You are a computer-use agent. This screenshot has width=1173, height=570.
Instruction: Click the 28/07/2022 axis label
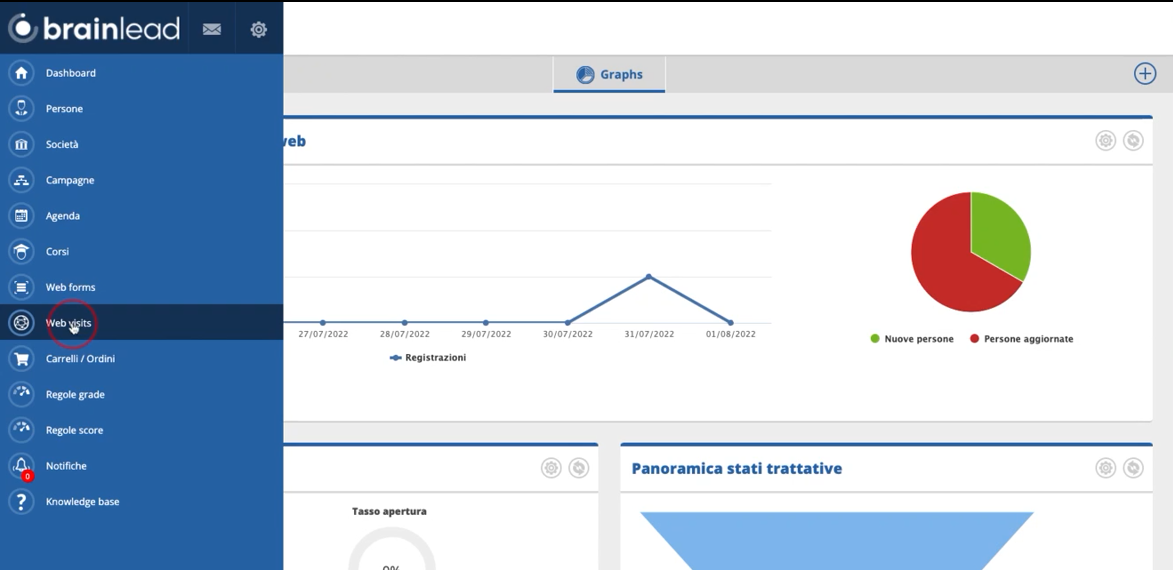[x=405, y=334]
